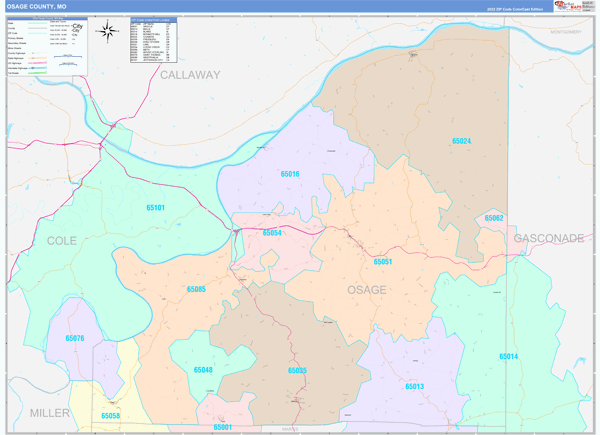Open the ZIP code location legend table
The image size is (600, 435).
coord(152,38)
